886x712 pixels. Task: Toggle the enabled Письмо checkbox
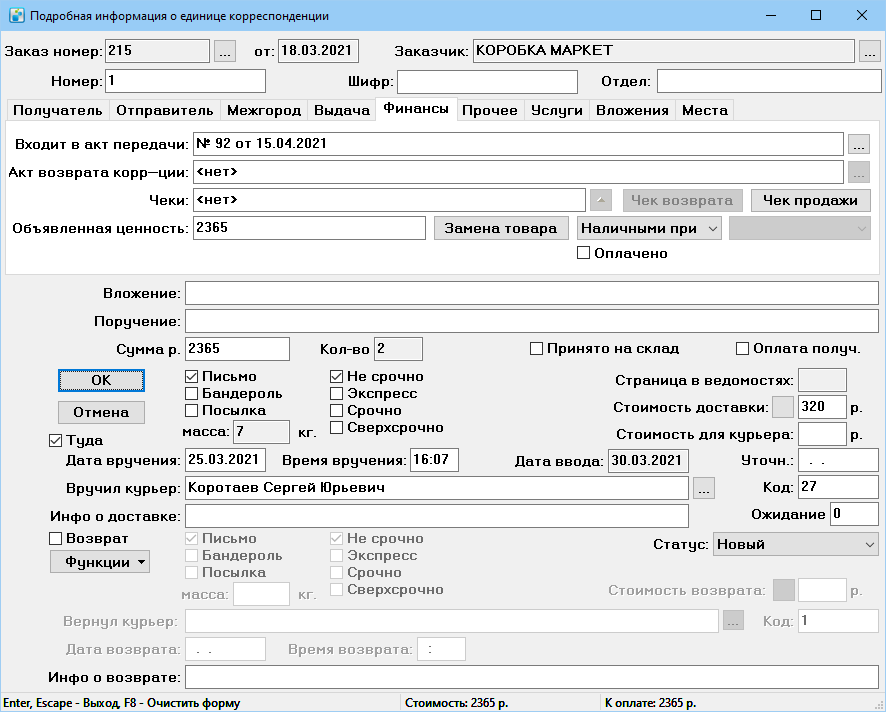[x=192, y=376]
